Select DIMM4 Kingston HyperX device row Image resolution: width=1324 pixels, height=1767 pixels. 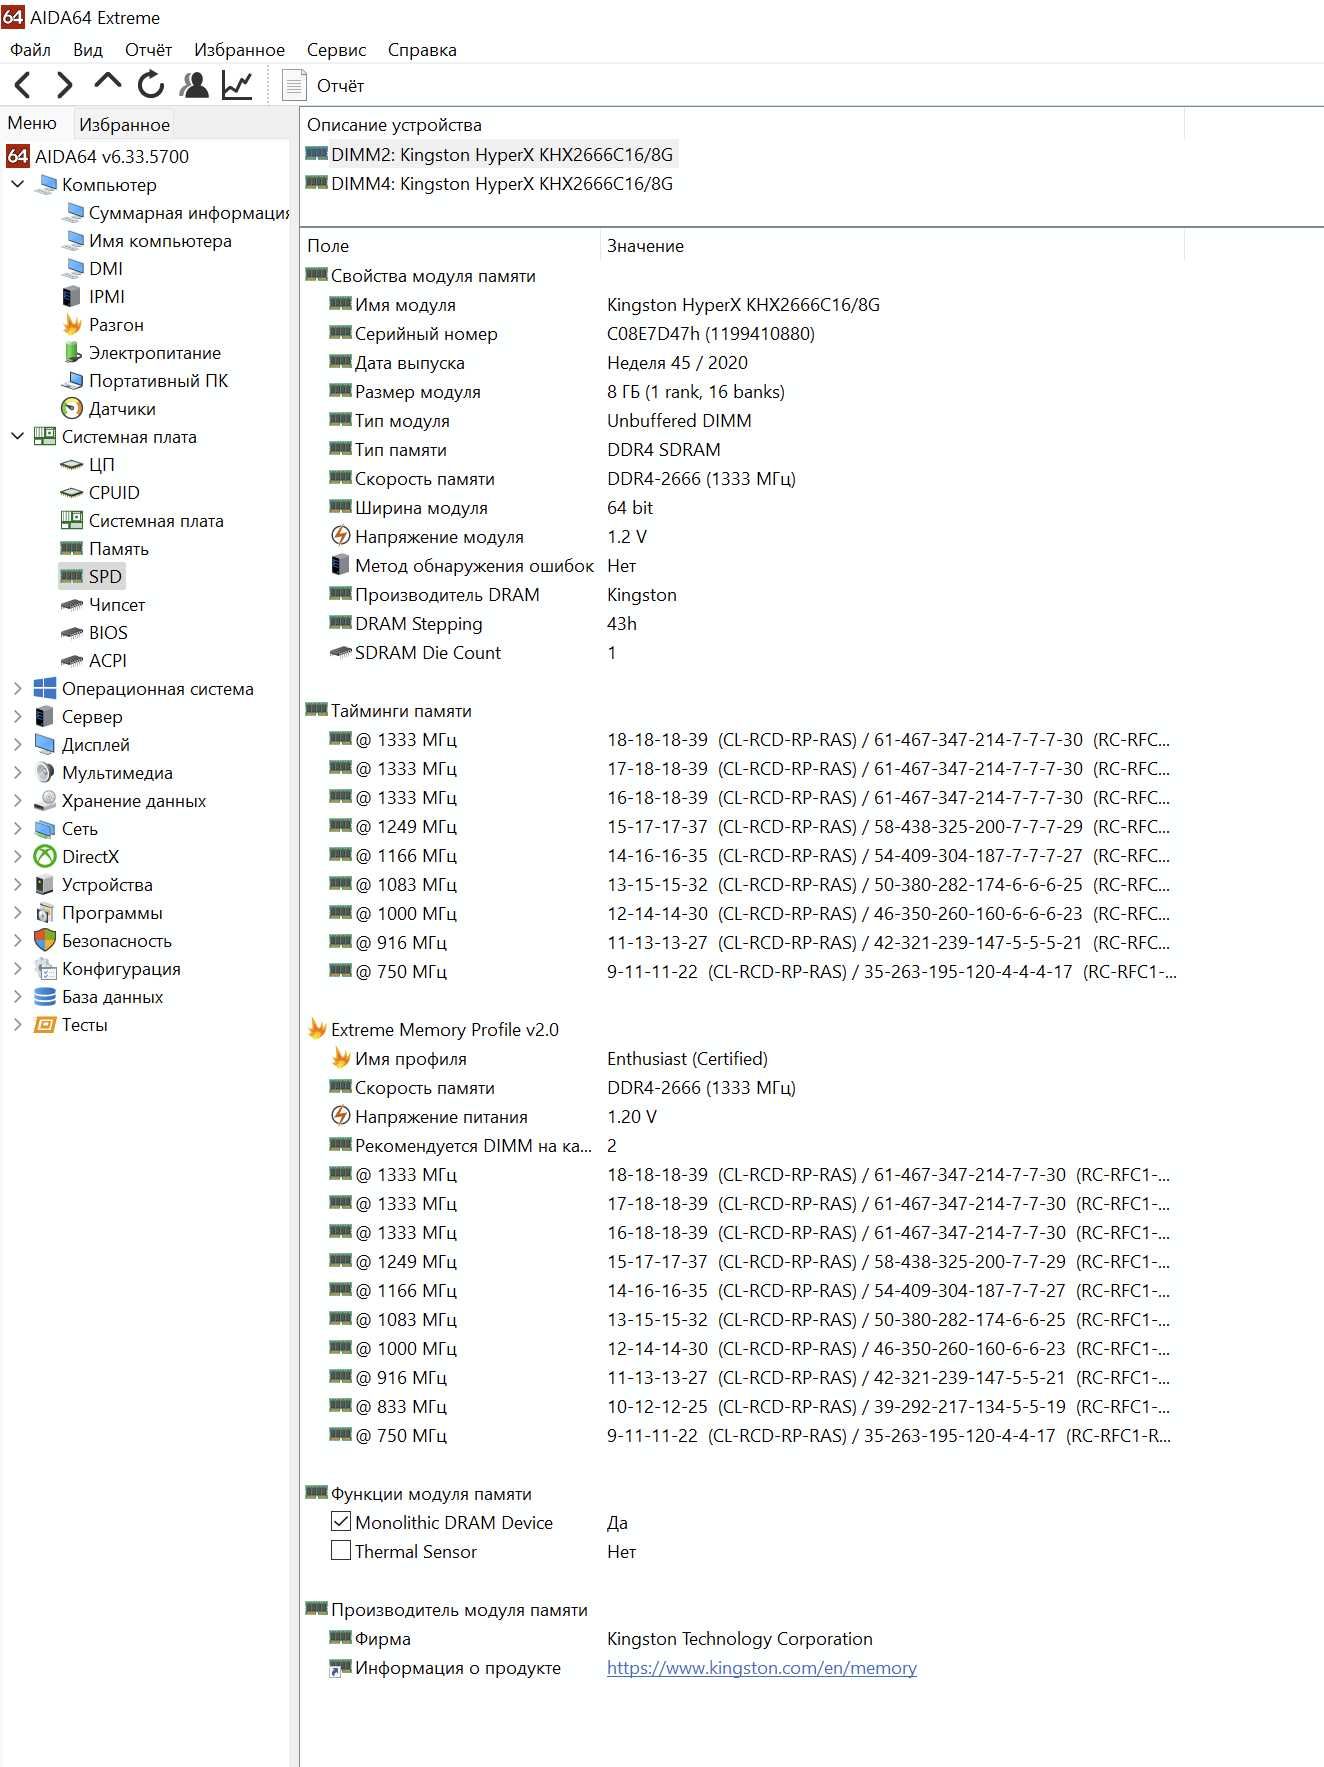[490, 183]
